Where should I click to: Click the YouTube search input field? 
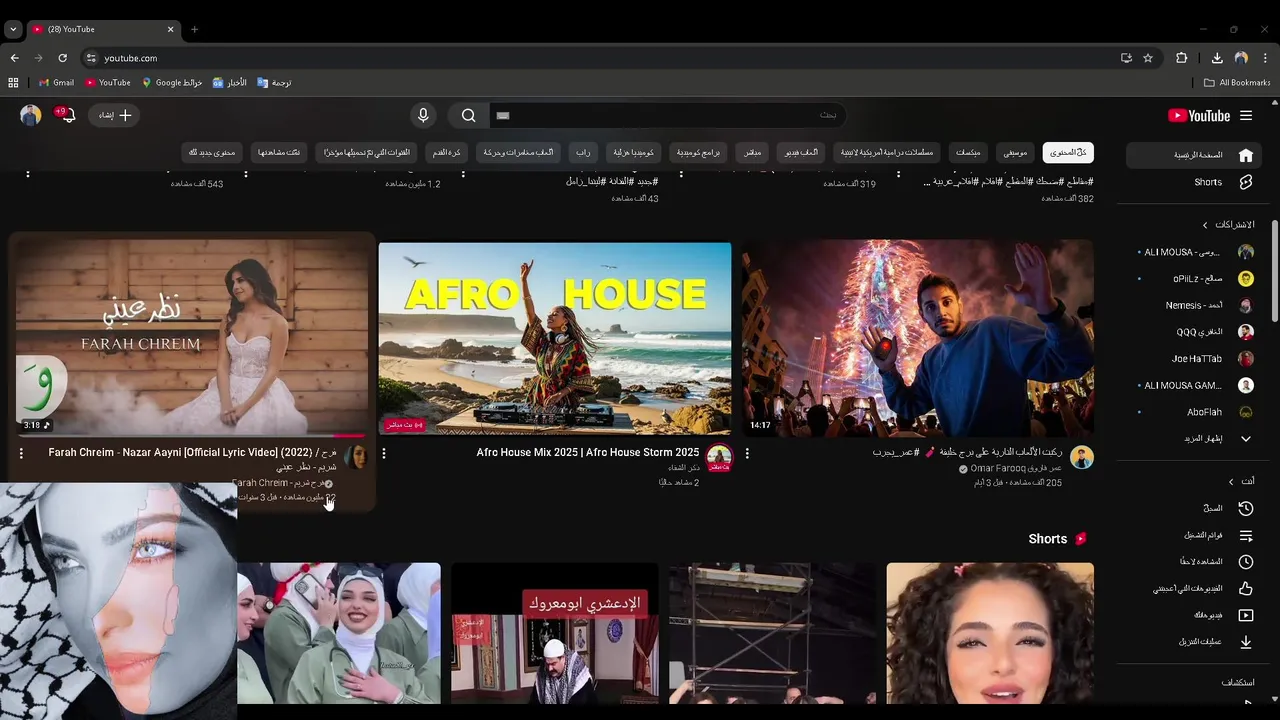667,115
